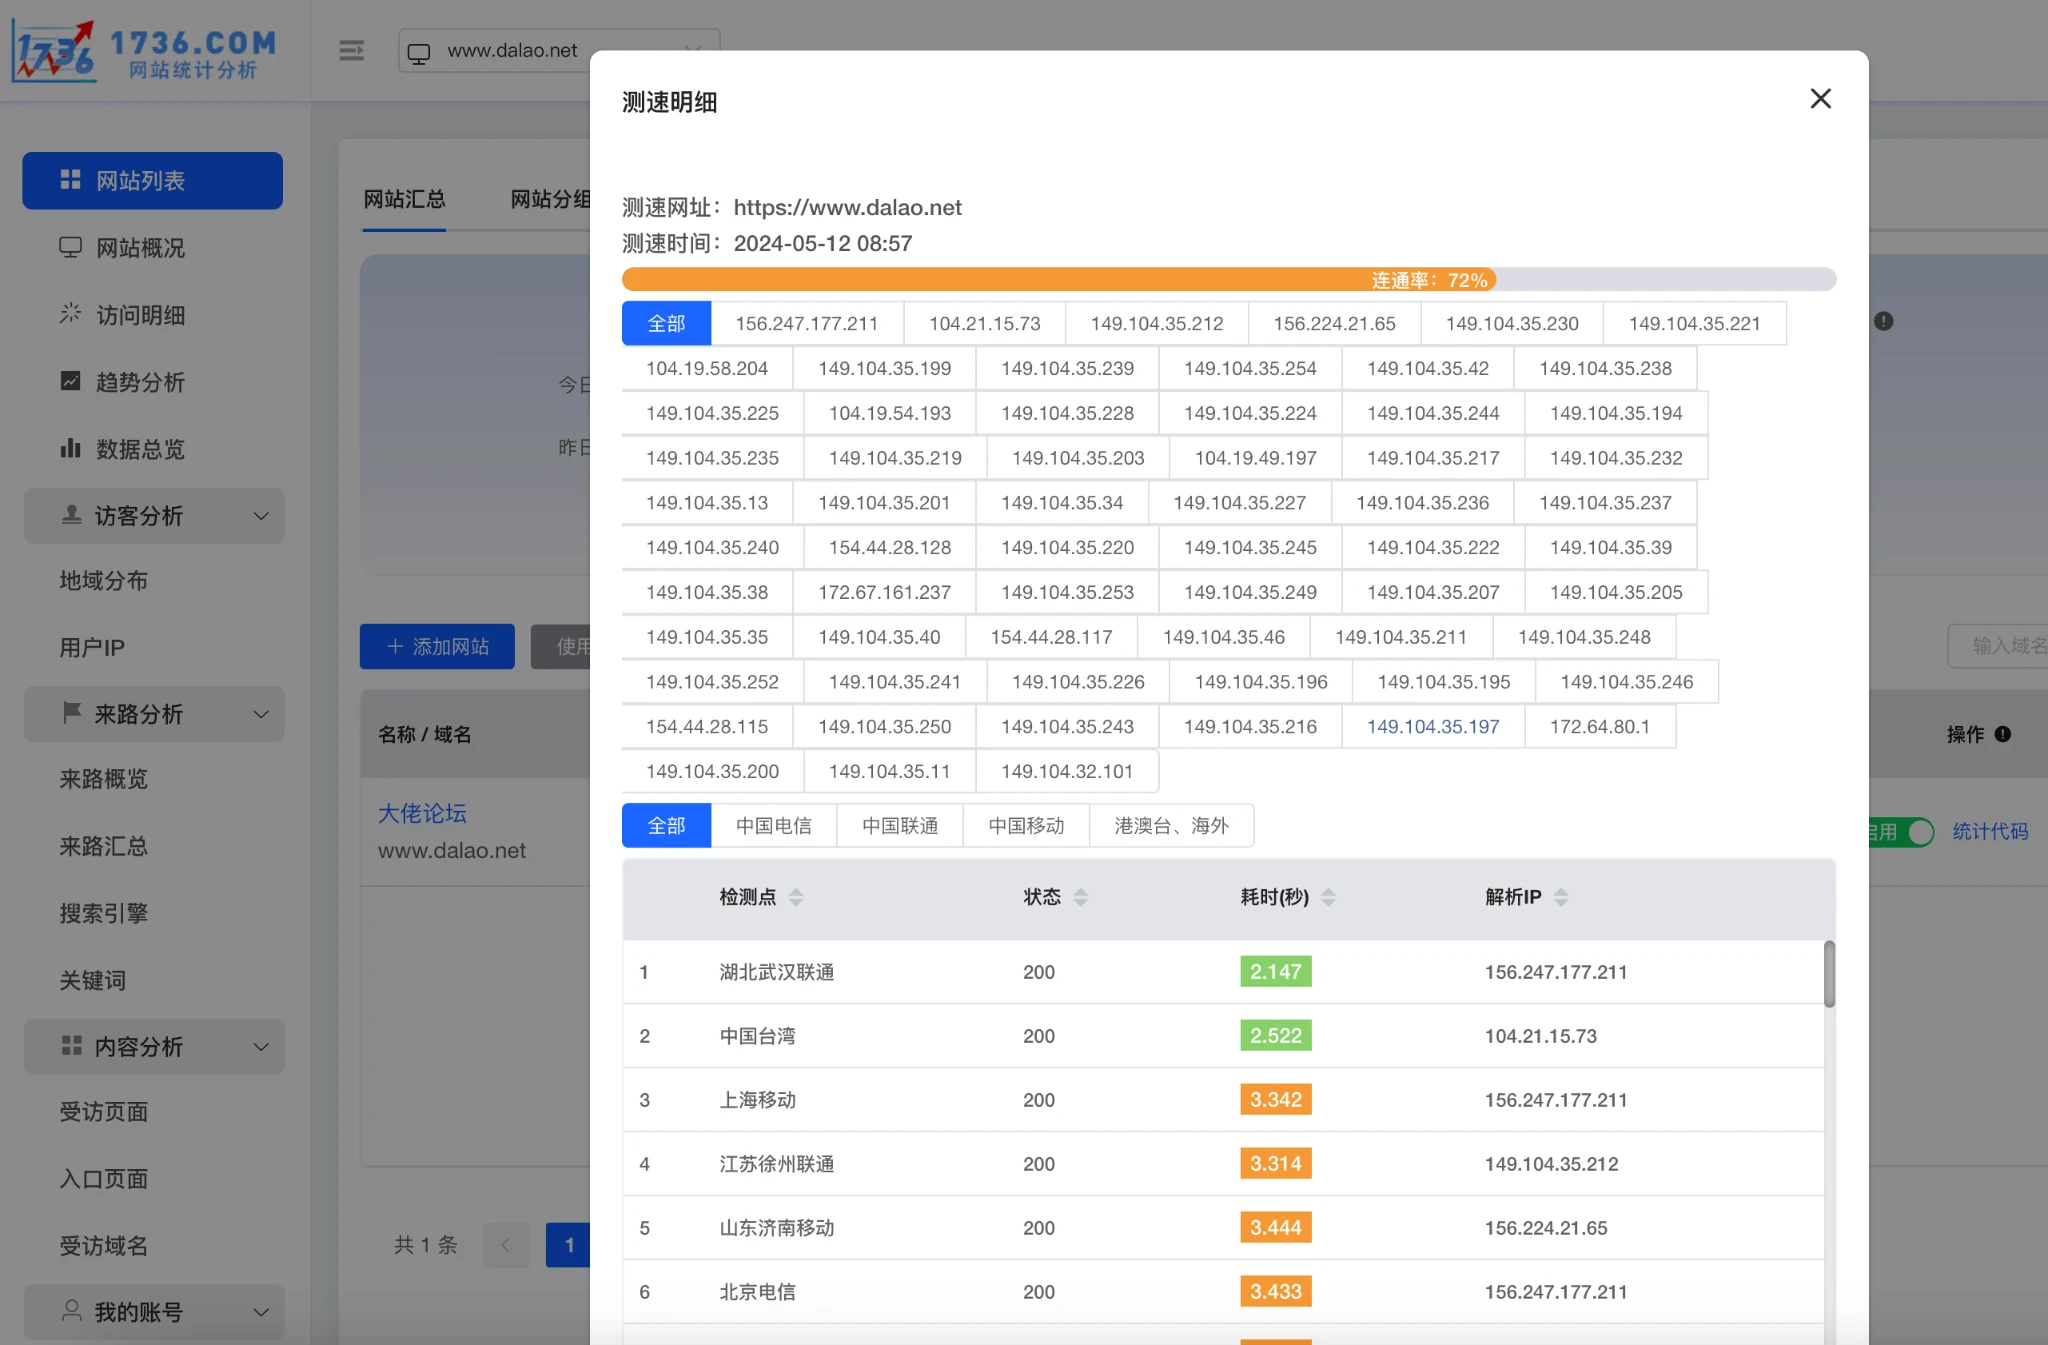
Task: Sort by resolved IP column arrows
Action: (x=1560, y=897)
